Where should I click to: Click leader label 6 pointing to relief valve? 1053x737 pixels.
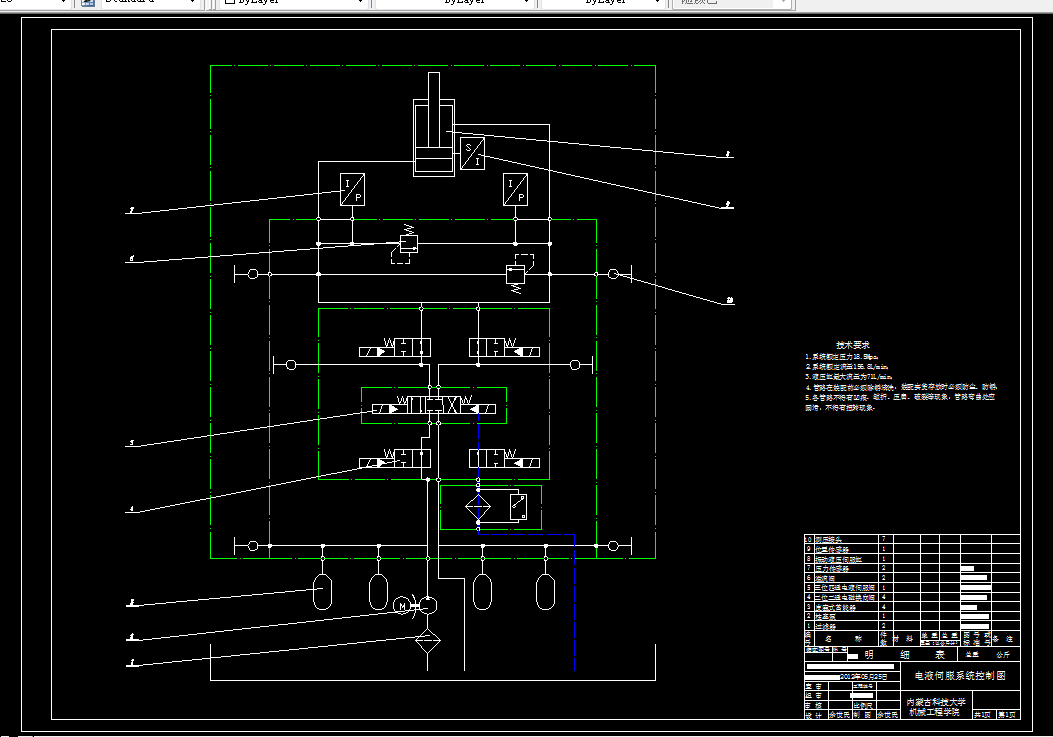pyautogui.click(x=132, y=258)
